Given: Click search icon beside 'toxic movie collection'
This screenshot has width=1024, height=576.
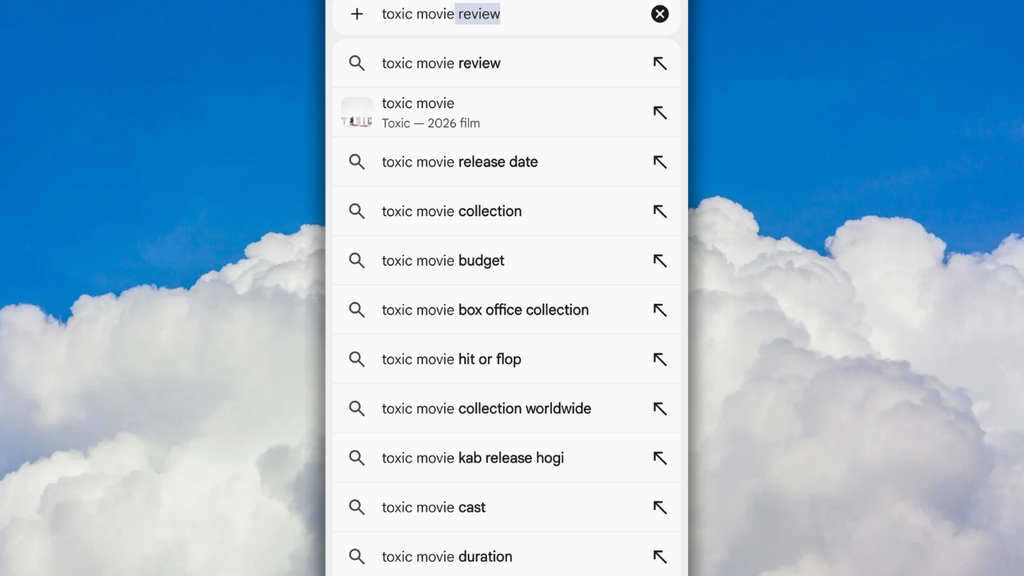Looking at the screenshot, I should click(357, 211).
